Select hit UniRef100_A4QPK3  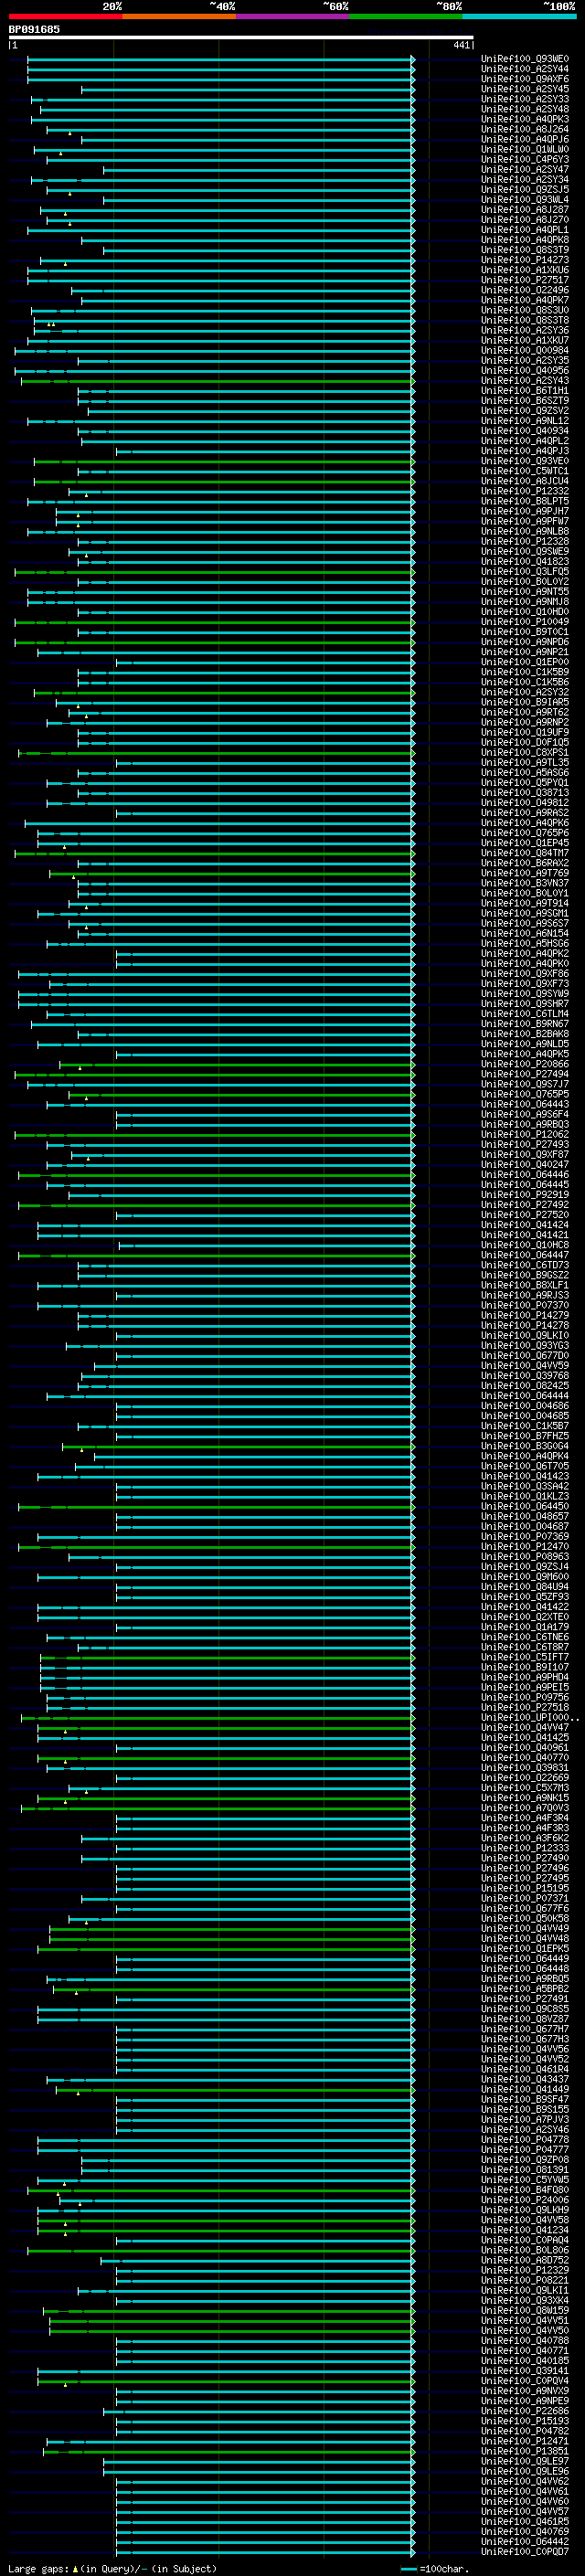(x=525, y=119)
